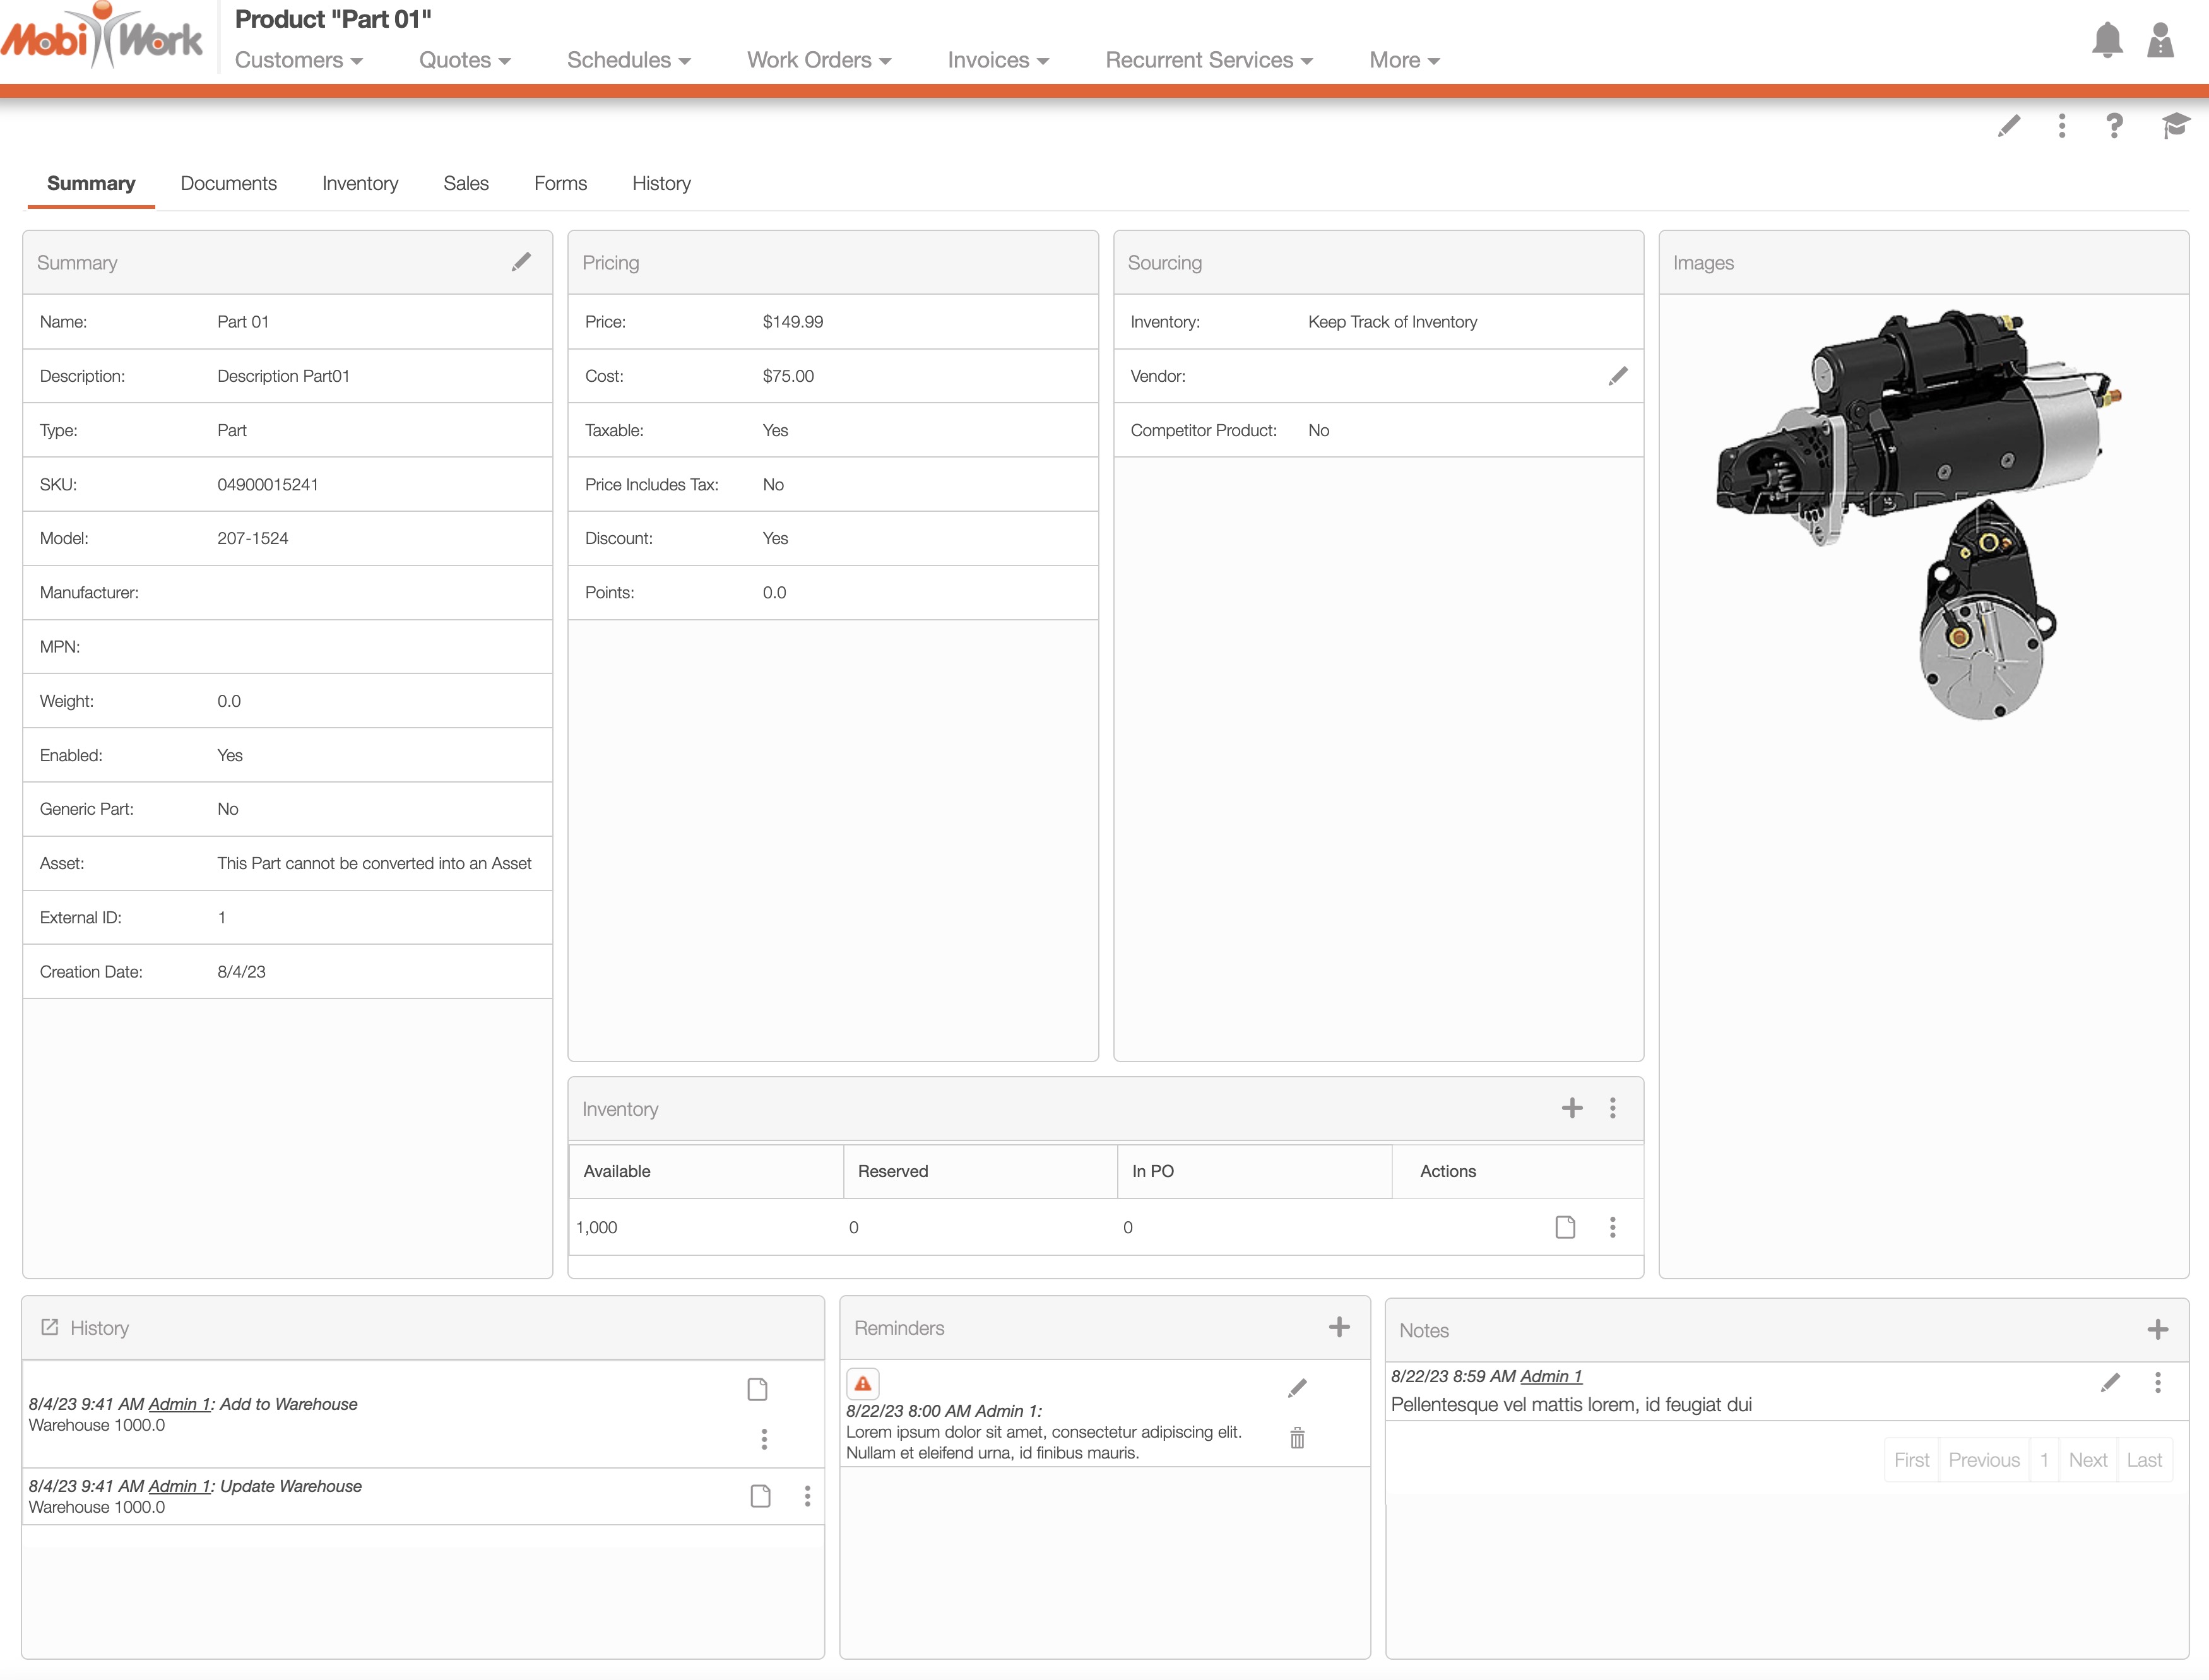The image size is (2209, 1680).
Task: Switch to the Sales tab
Action: coord(466,183)
